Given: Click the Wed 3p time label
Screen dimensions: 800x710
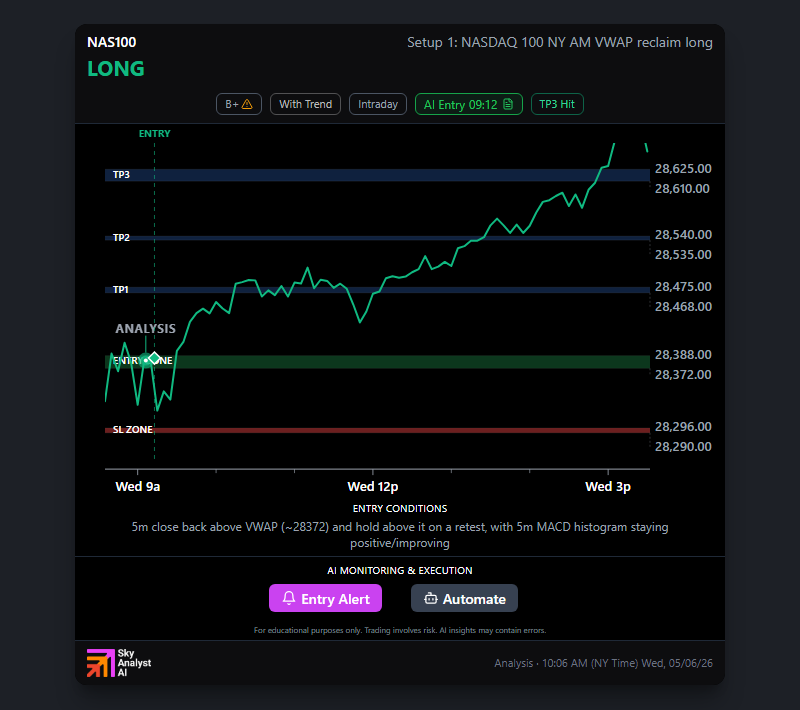Looking at the screenshot, I should coord(608,487).
